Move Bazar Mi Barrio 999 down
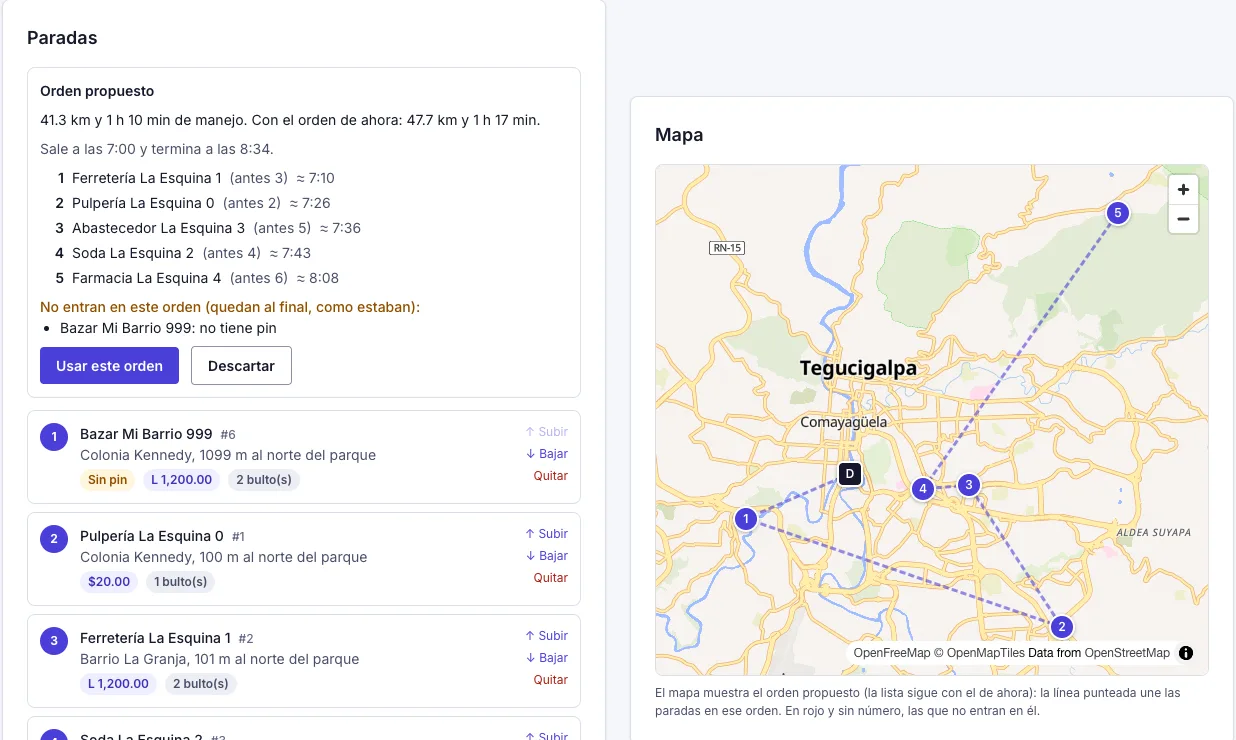The width and height of the screenshot is (1236, 740). (x=546, y=454)
